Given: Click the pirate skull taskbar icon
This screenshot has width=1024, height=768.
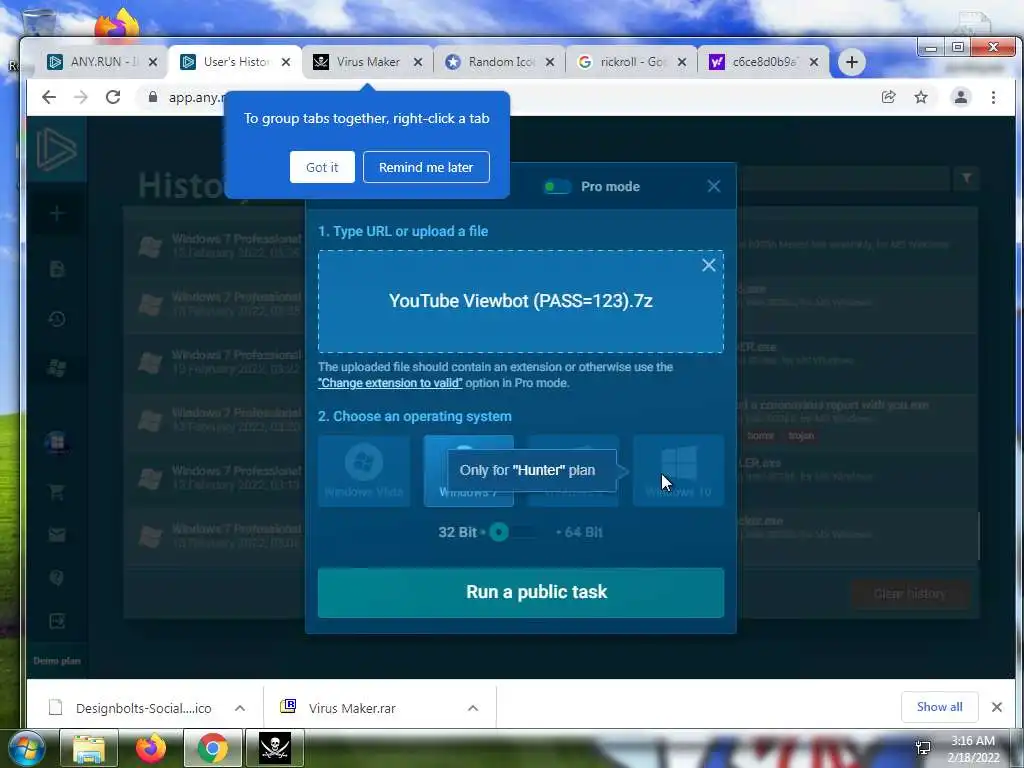Looking at the screenshot, I should [274, 748].
